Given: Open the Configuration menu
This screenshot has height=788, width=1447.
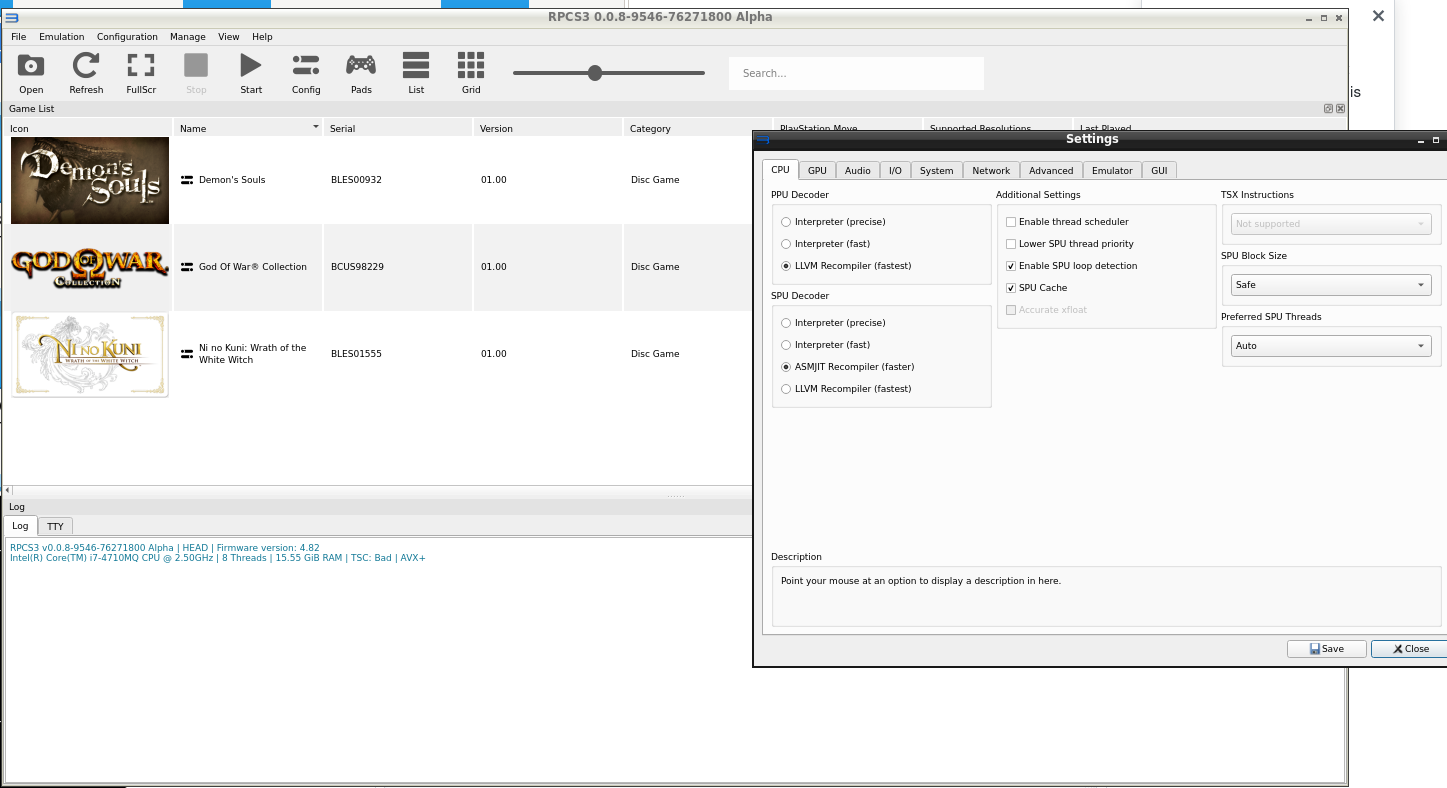Looking at the screenshot, I should 127,37.
